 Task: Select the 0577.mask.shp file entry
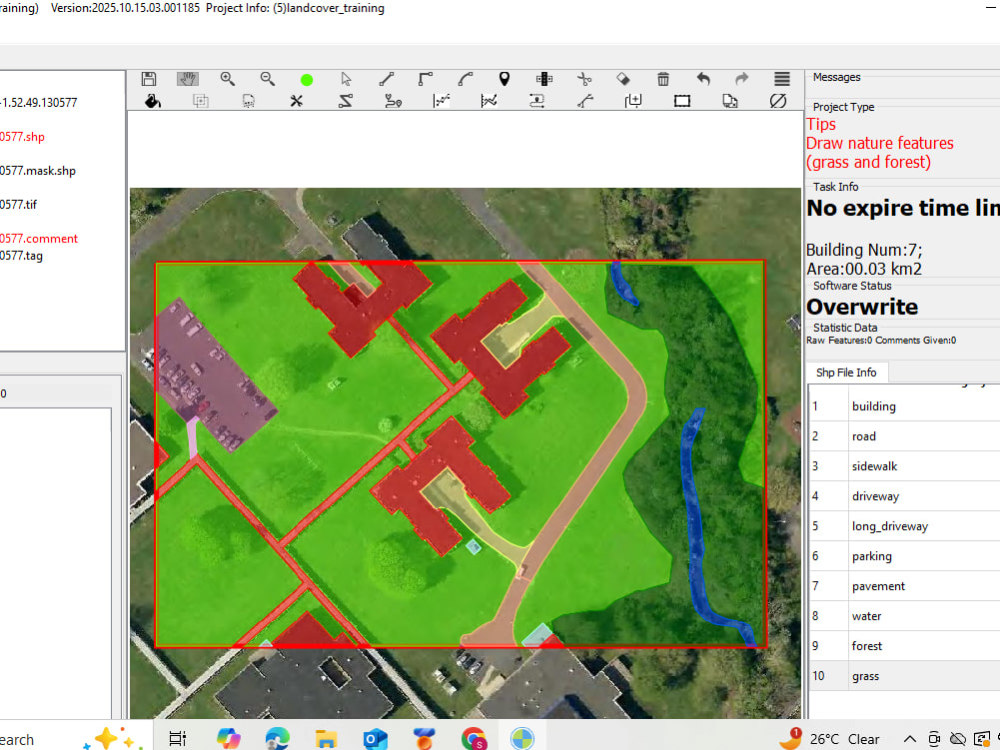click(38, 171)
